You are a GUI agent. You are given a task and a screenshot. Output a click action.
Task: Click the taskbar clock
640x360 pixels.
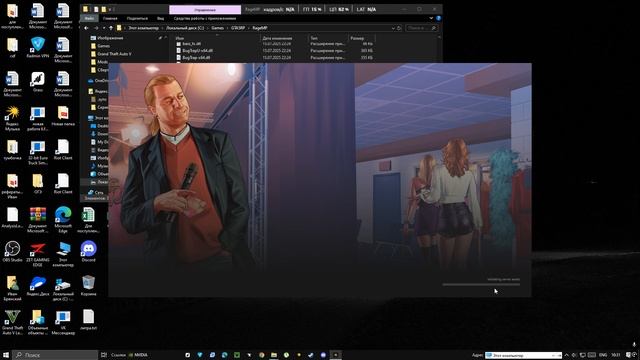click(x=616, y=355)
